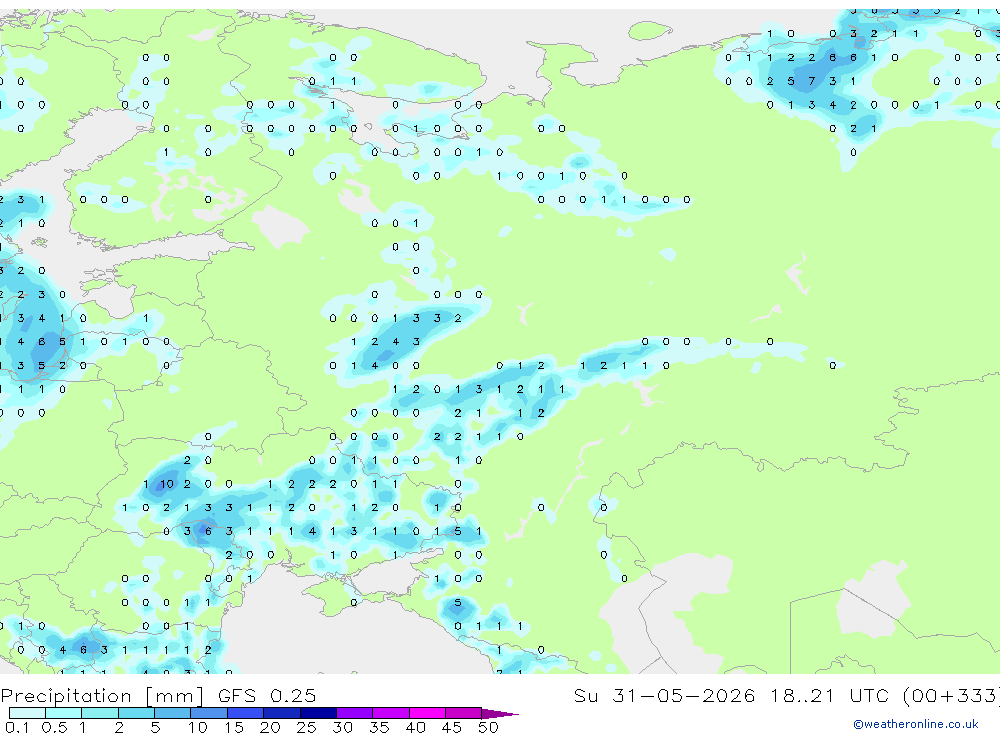Click the legend label '45'
1000x733 pixels.
(x=452, y=727)
